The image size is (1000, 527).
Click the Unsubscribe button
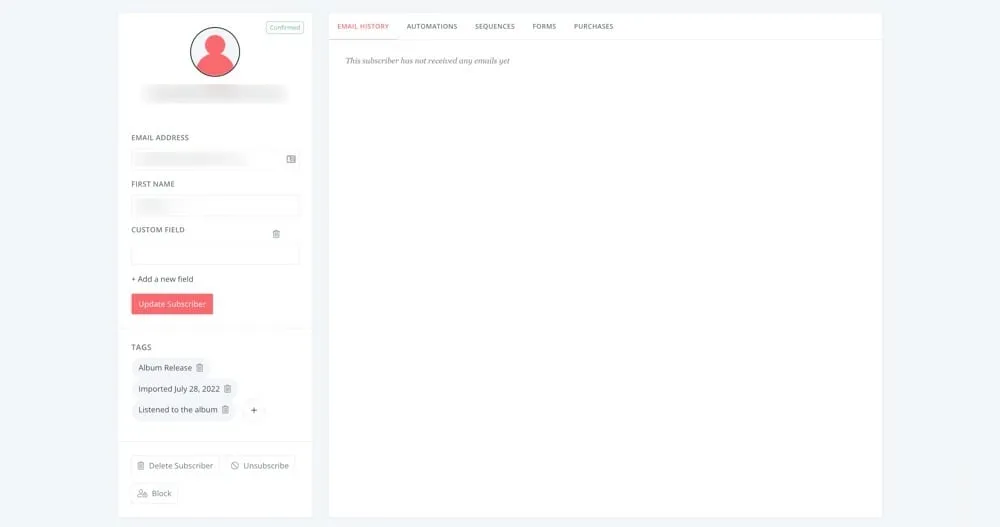click(260, 466)
